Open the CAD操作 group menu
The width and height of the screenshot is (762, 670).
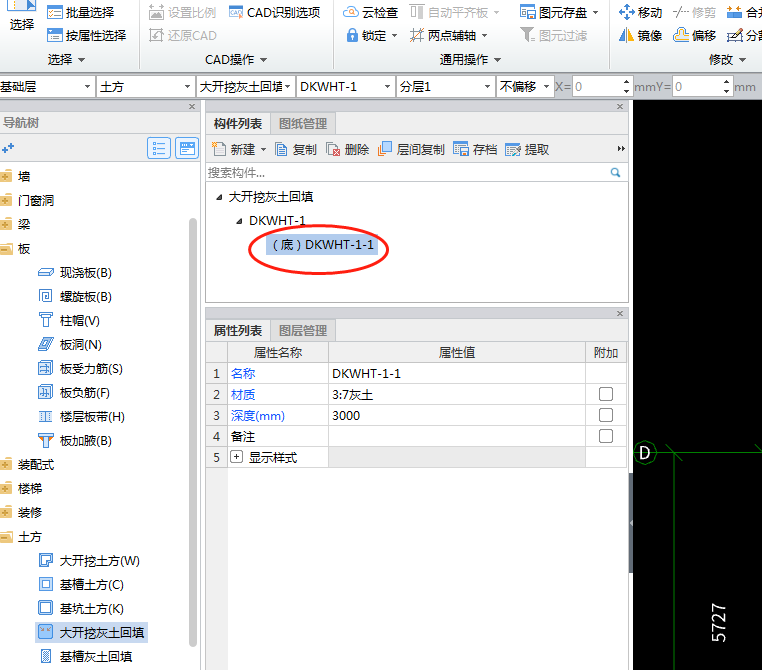tap(236, 59)
